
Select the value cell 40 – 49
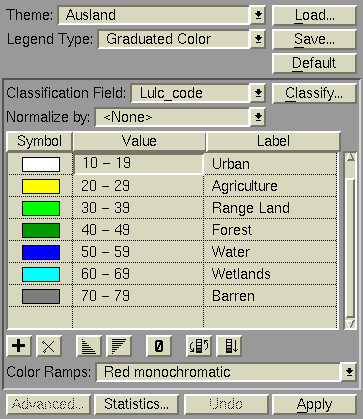138,230
